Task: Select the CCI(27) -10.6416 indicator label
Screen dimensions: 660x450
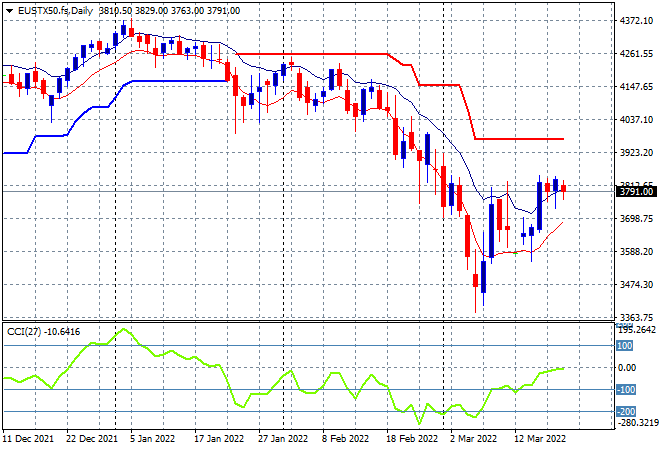Action: pos(43,332)
